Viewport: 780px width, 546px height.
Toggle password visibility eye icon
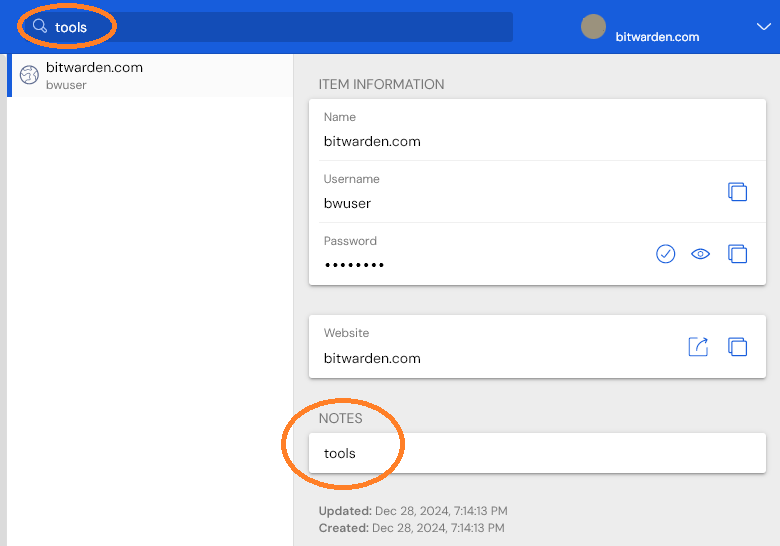click(x=700, y=254)
